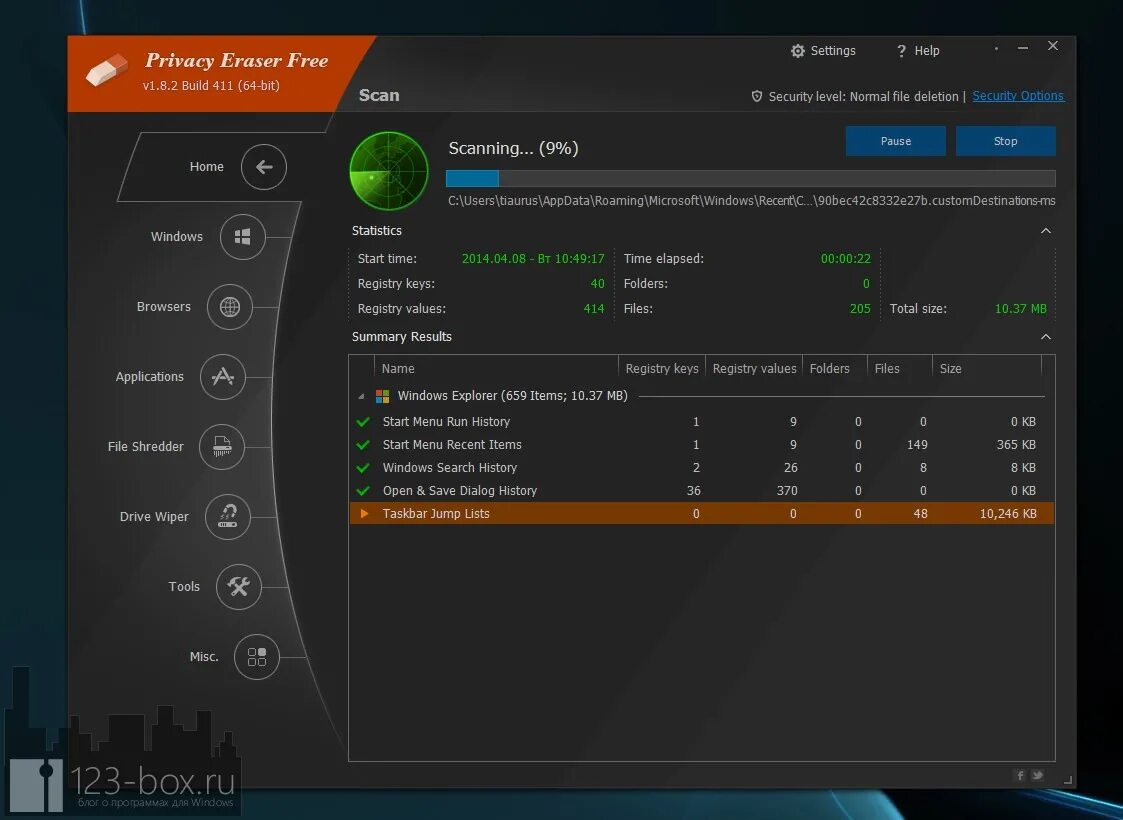Select the Taskbar Jump Lists row

tap(701, 513)
